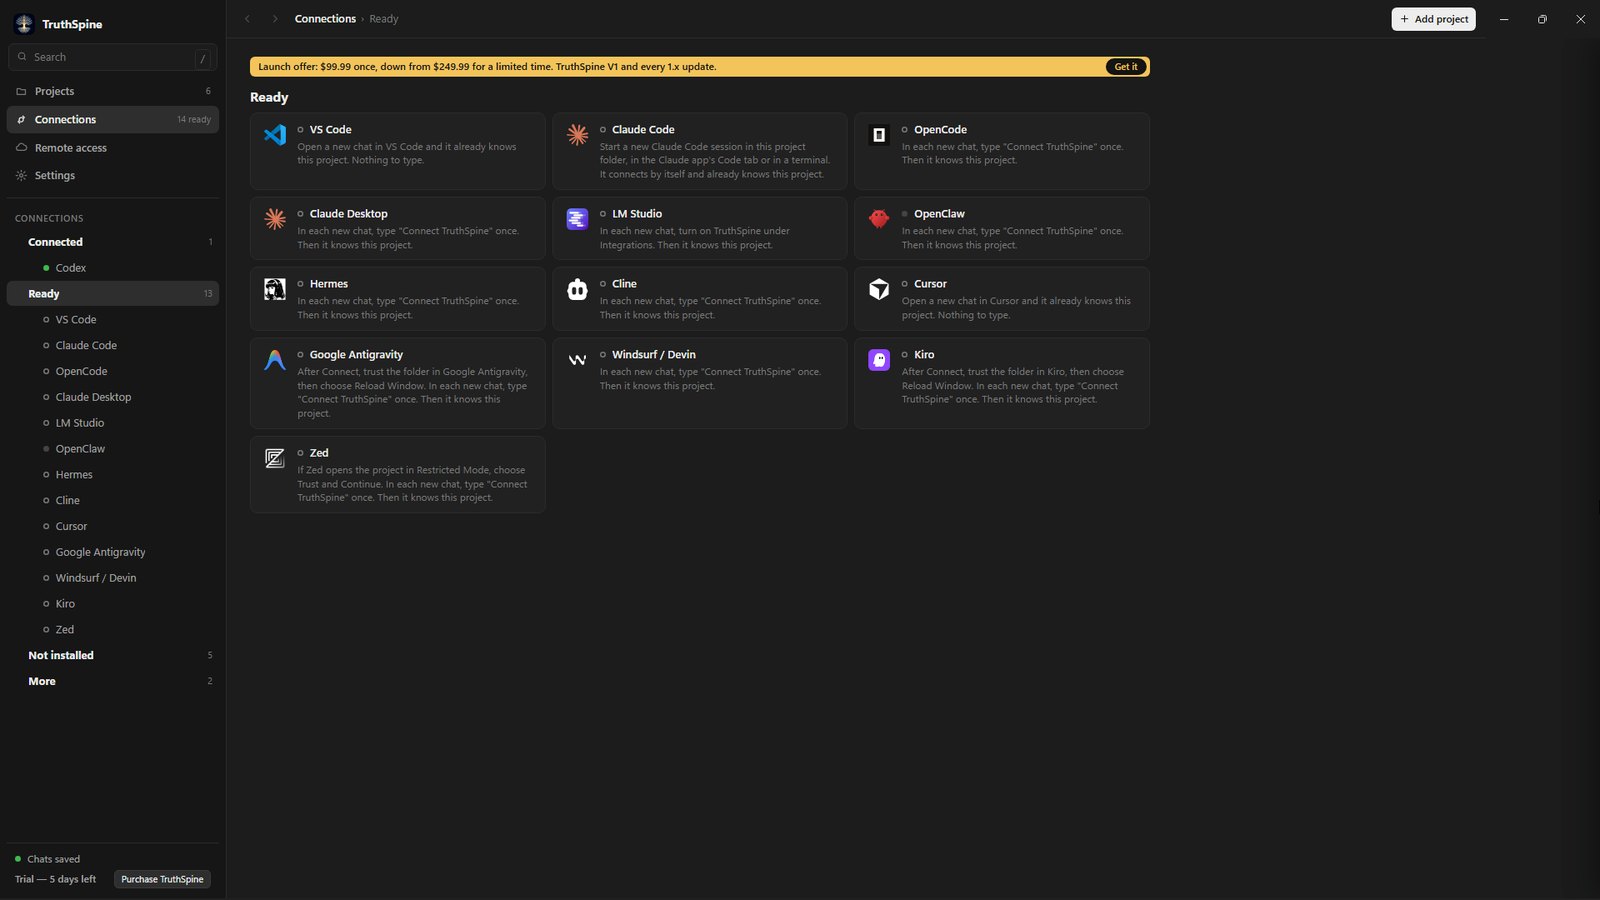This screenshot has height=900, width=1600.
Task: Click the Chats saved status text
Action: [x=54, y=859]
